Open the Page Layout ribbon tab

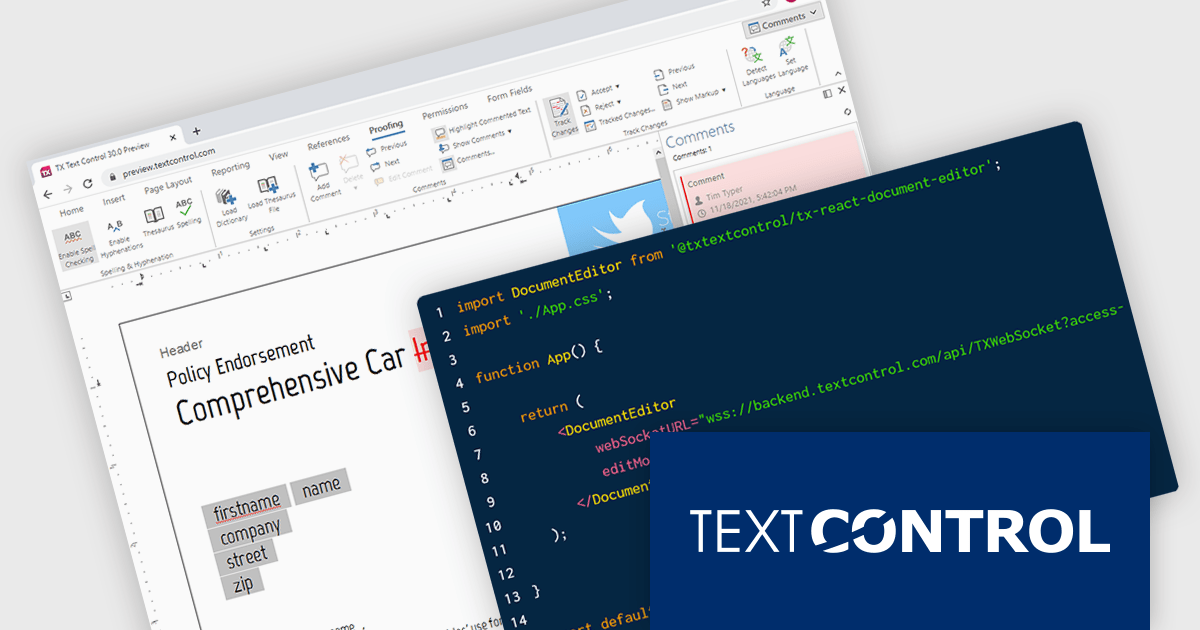click(167, 183)
